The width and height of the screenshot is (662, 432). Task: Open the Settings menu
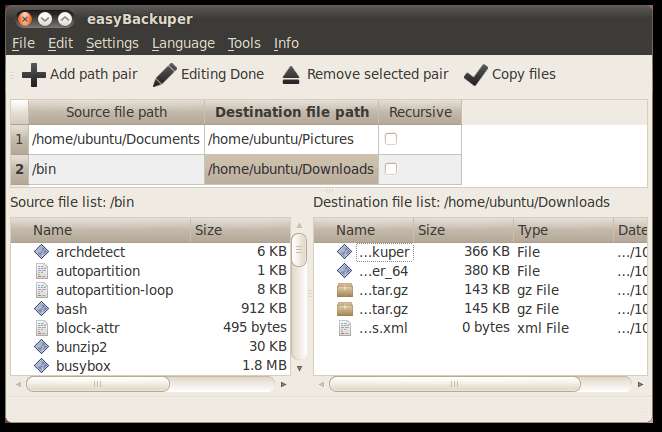coord(112,43)
